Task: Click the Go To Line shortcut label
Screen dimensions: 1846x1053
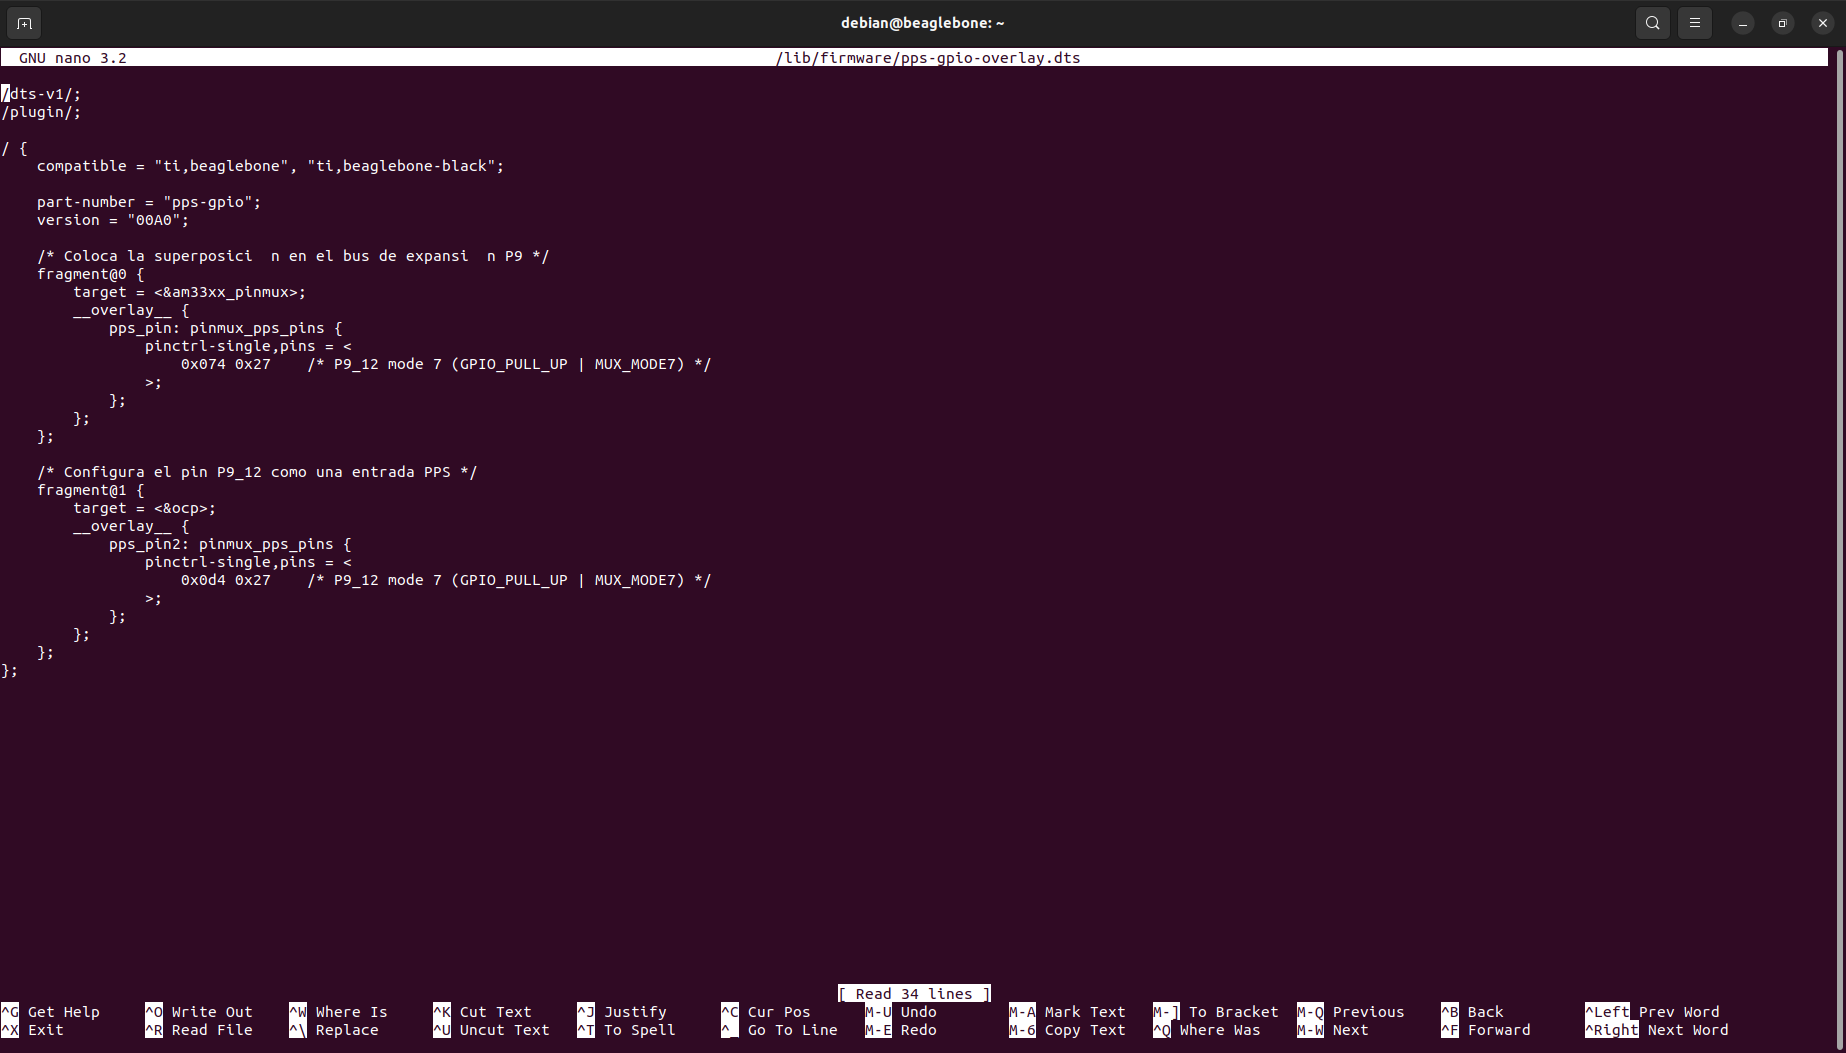Action: [792, 1030]
